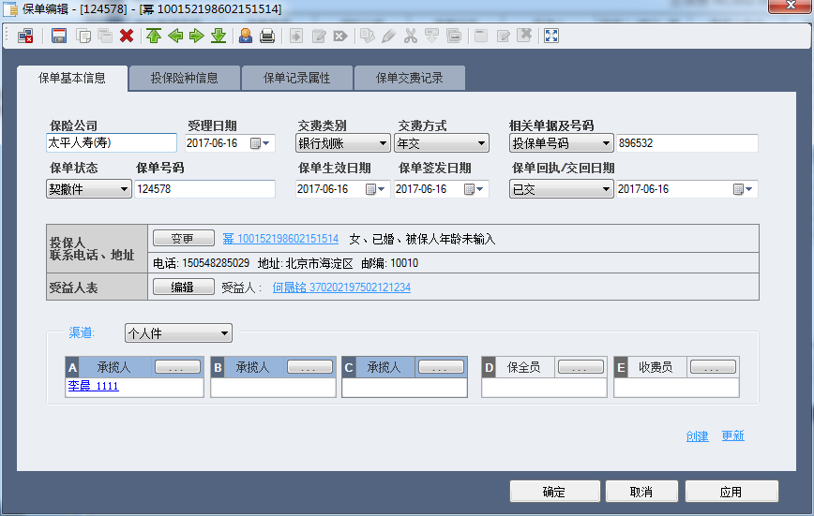Click the fullscreen expand icon in toolbar
814x516 pixels.
pos(551,36)
